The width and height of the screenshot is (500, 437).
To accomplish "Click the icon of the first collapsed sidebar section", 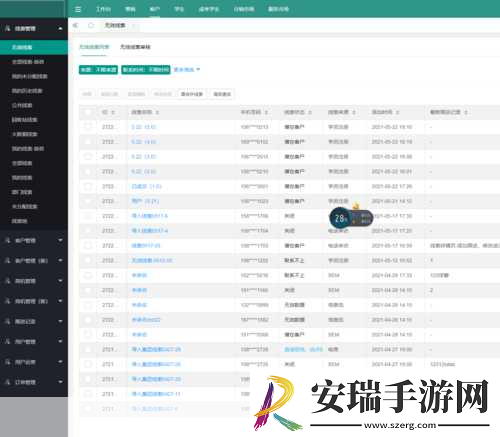I will 7,240.
